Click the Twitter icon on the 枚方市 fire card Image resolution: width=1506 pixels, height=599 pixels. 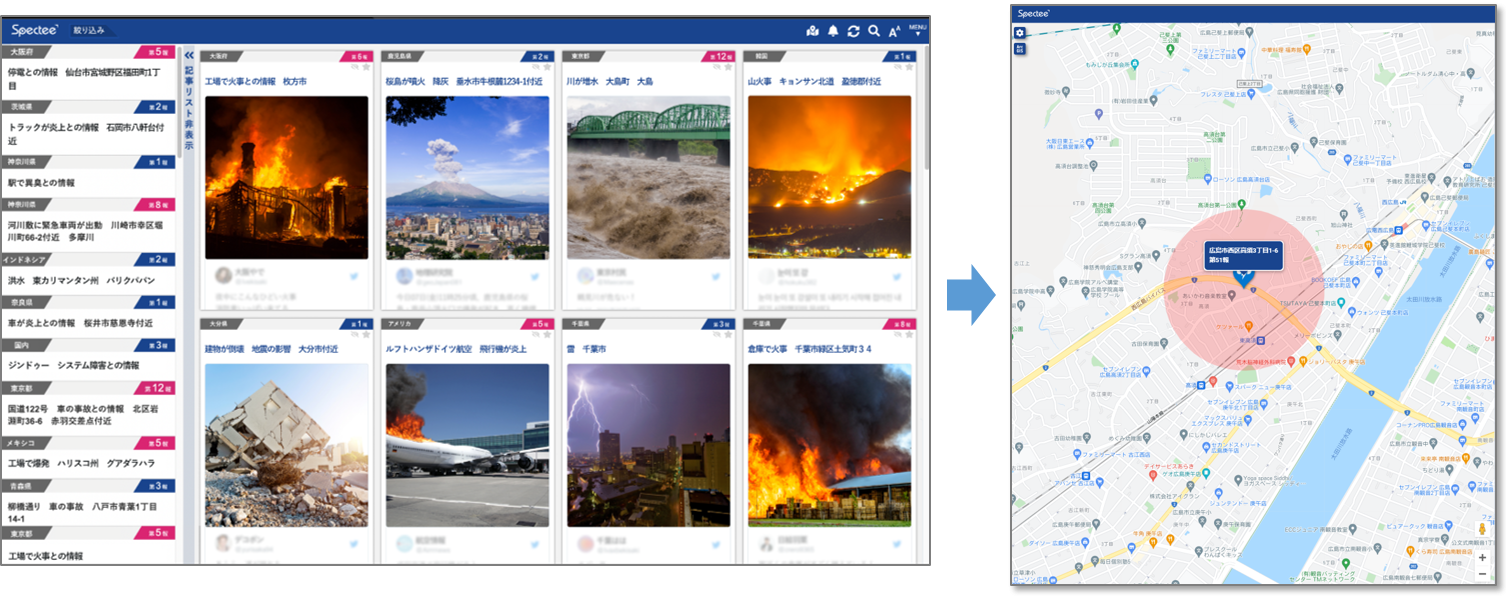(354, 277)
